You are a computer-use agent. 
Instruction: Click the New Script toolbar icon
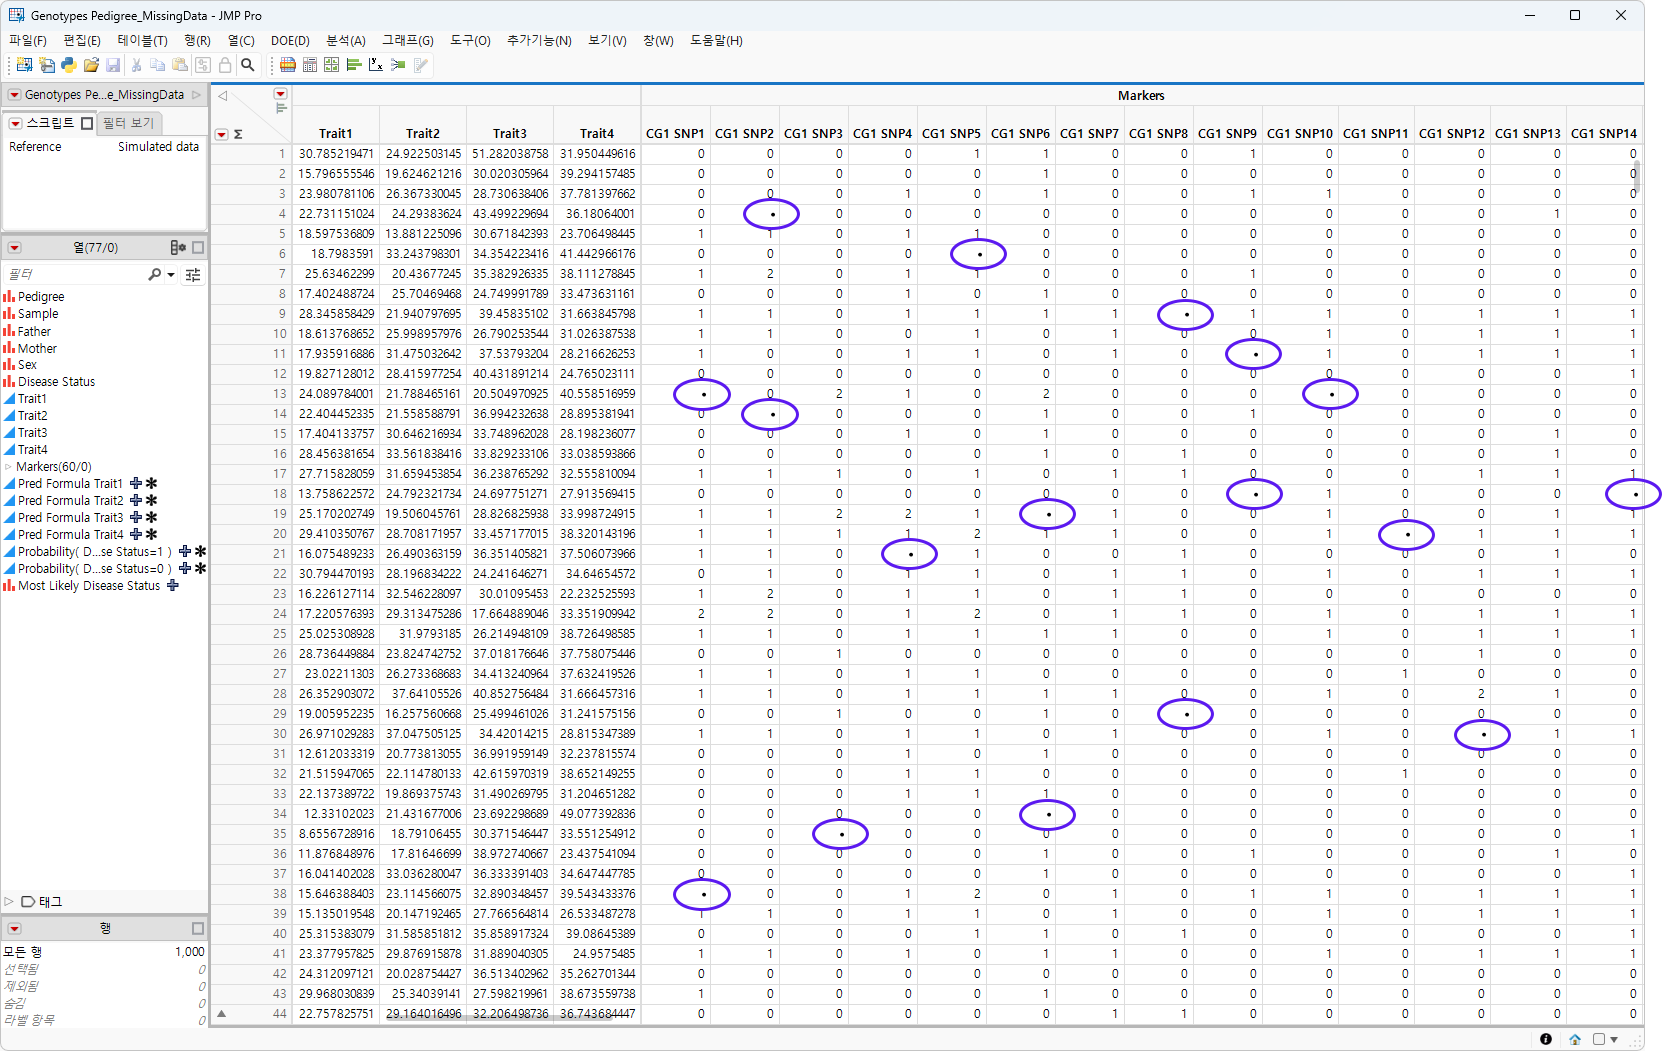[47, 65]
